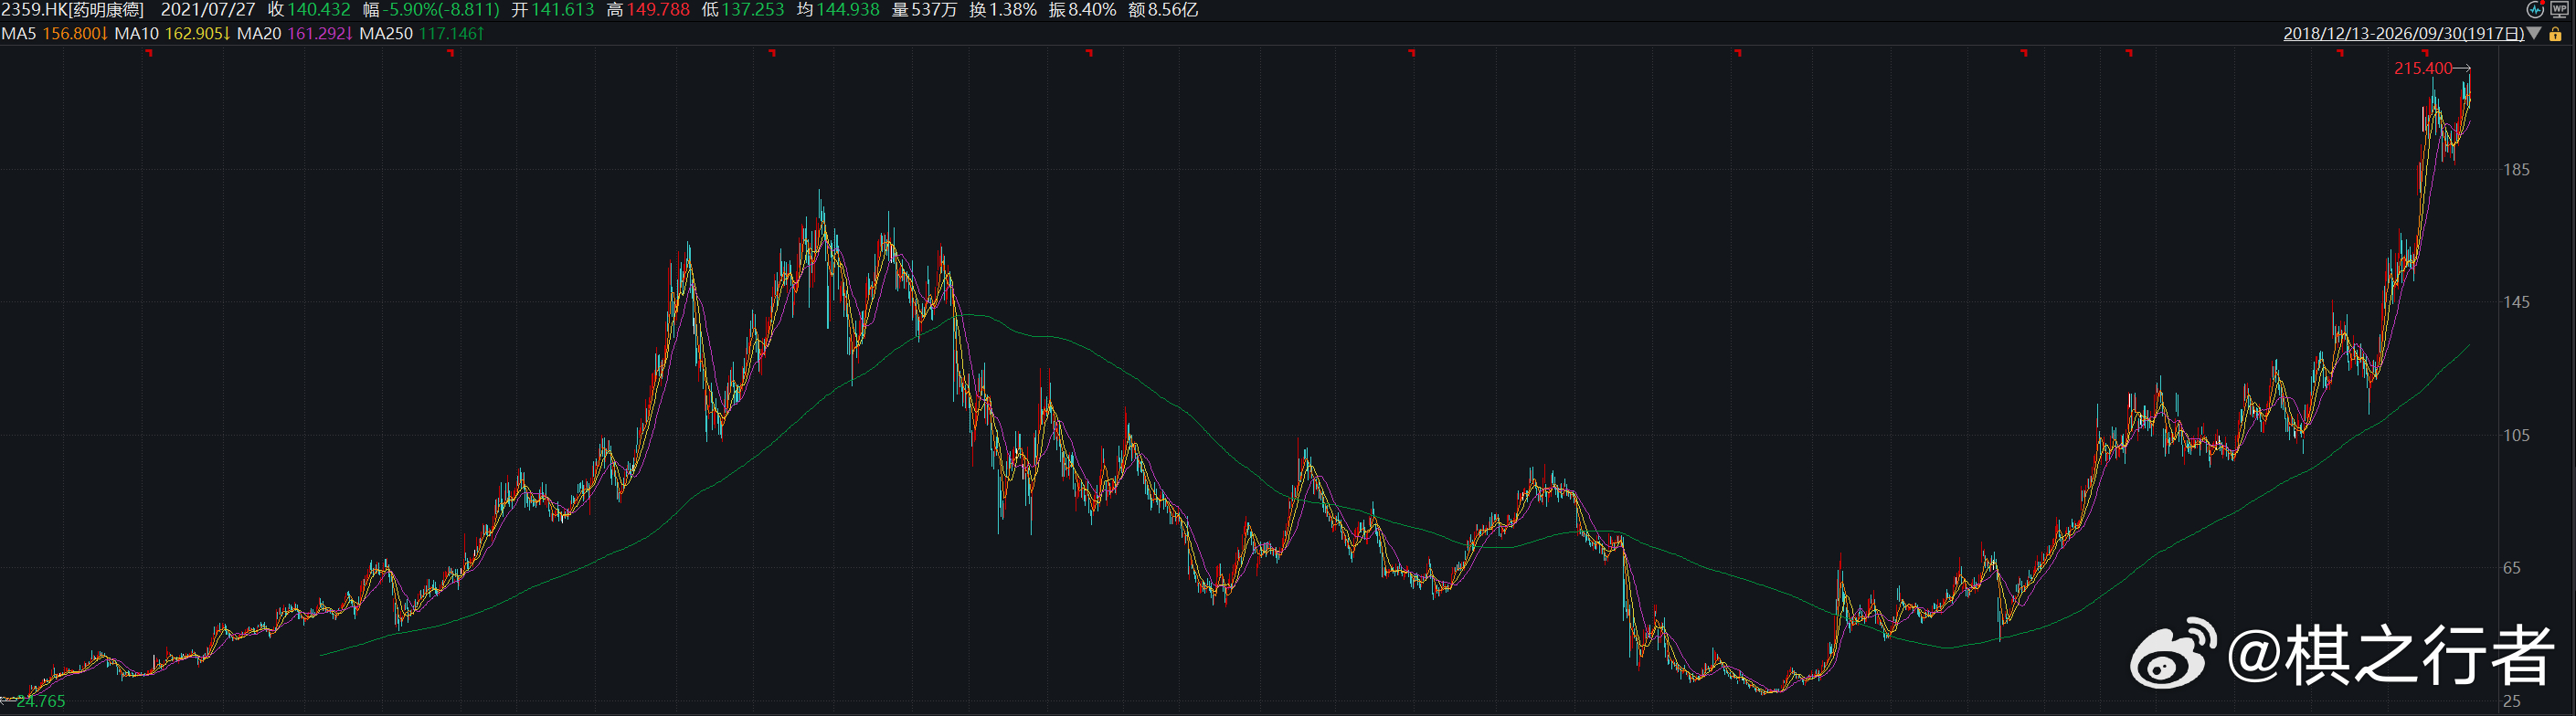Viewport: 2576px width, 716px height.
Task: Click the low price 137.253
Action: point(753,10)
